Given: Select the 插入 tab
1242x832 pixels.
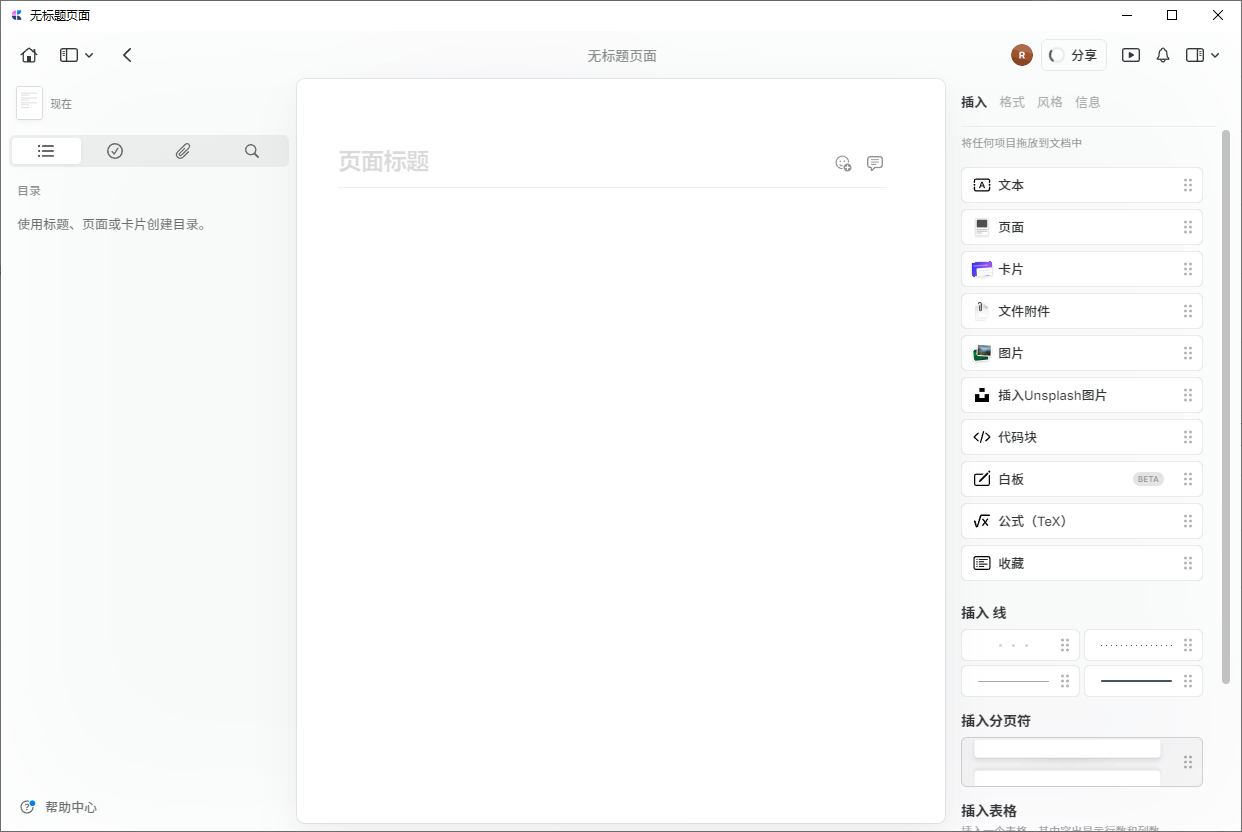Looking at the screenshot, I should pos(974,102).
